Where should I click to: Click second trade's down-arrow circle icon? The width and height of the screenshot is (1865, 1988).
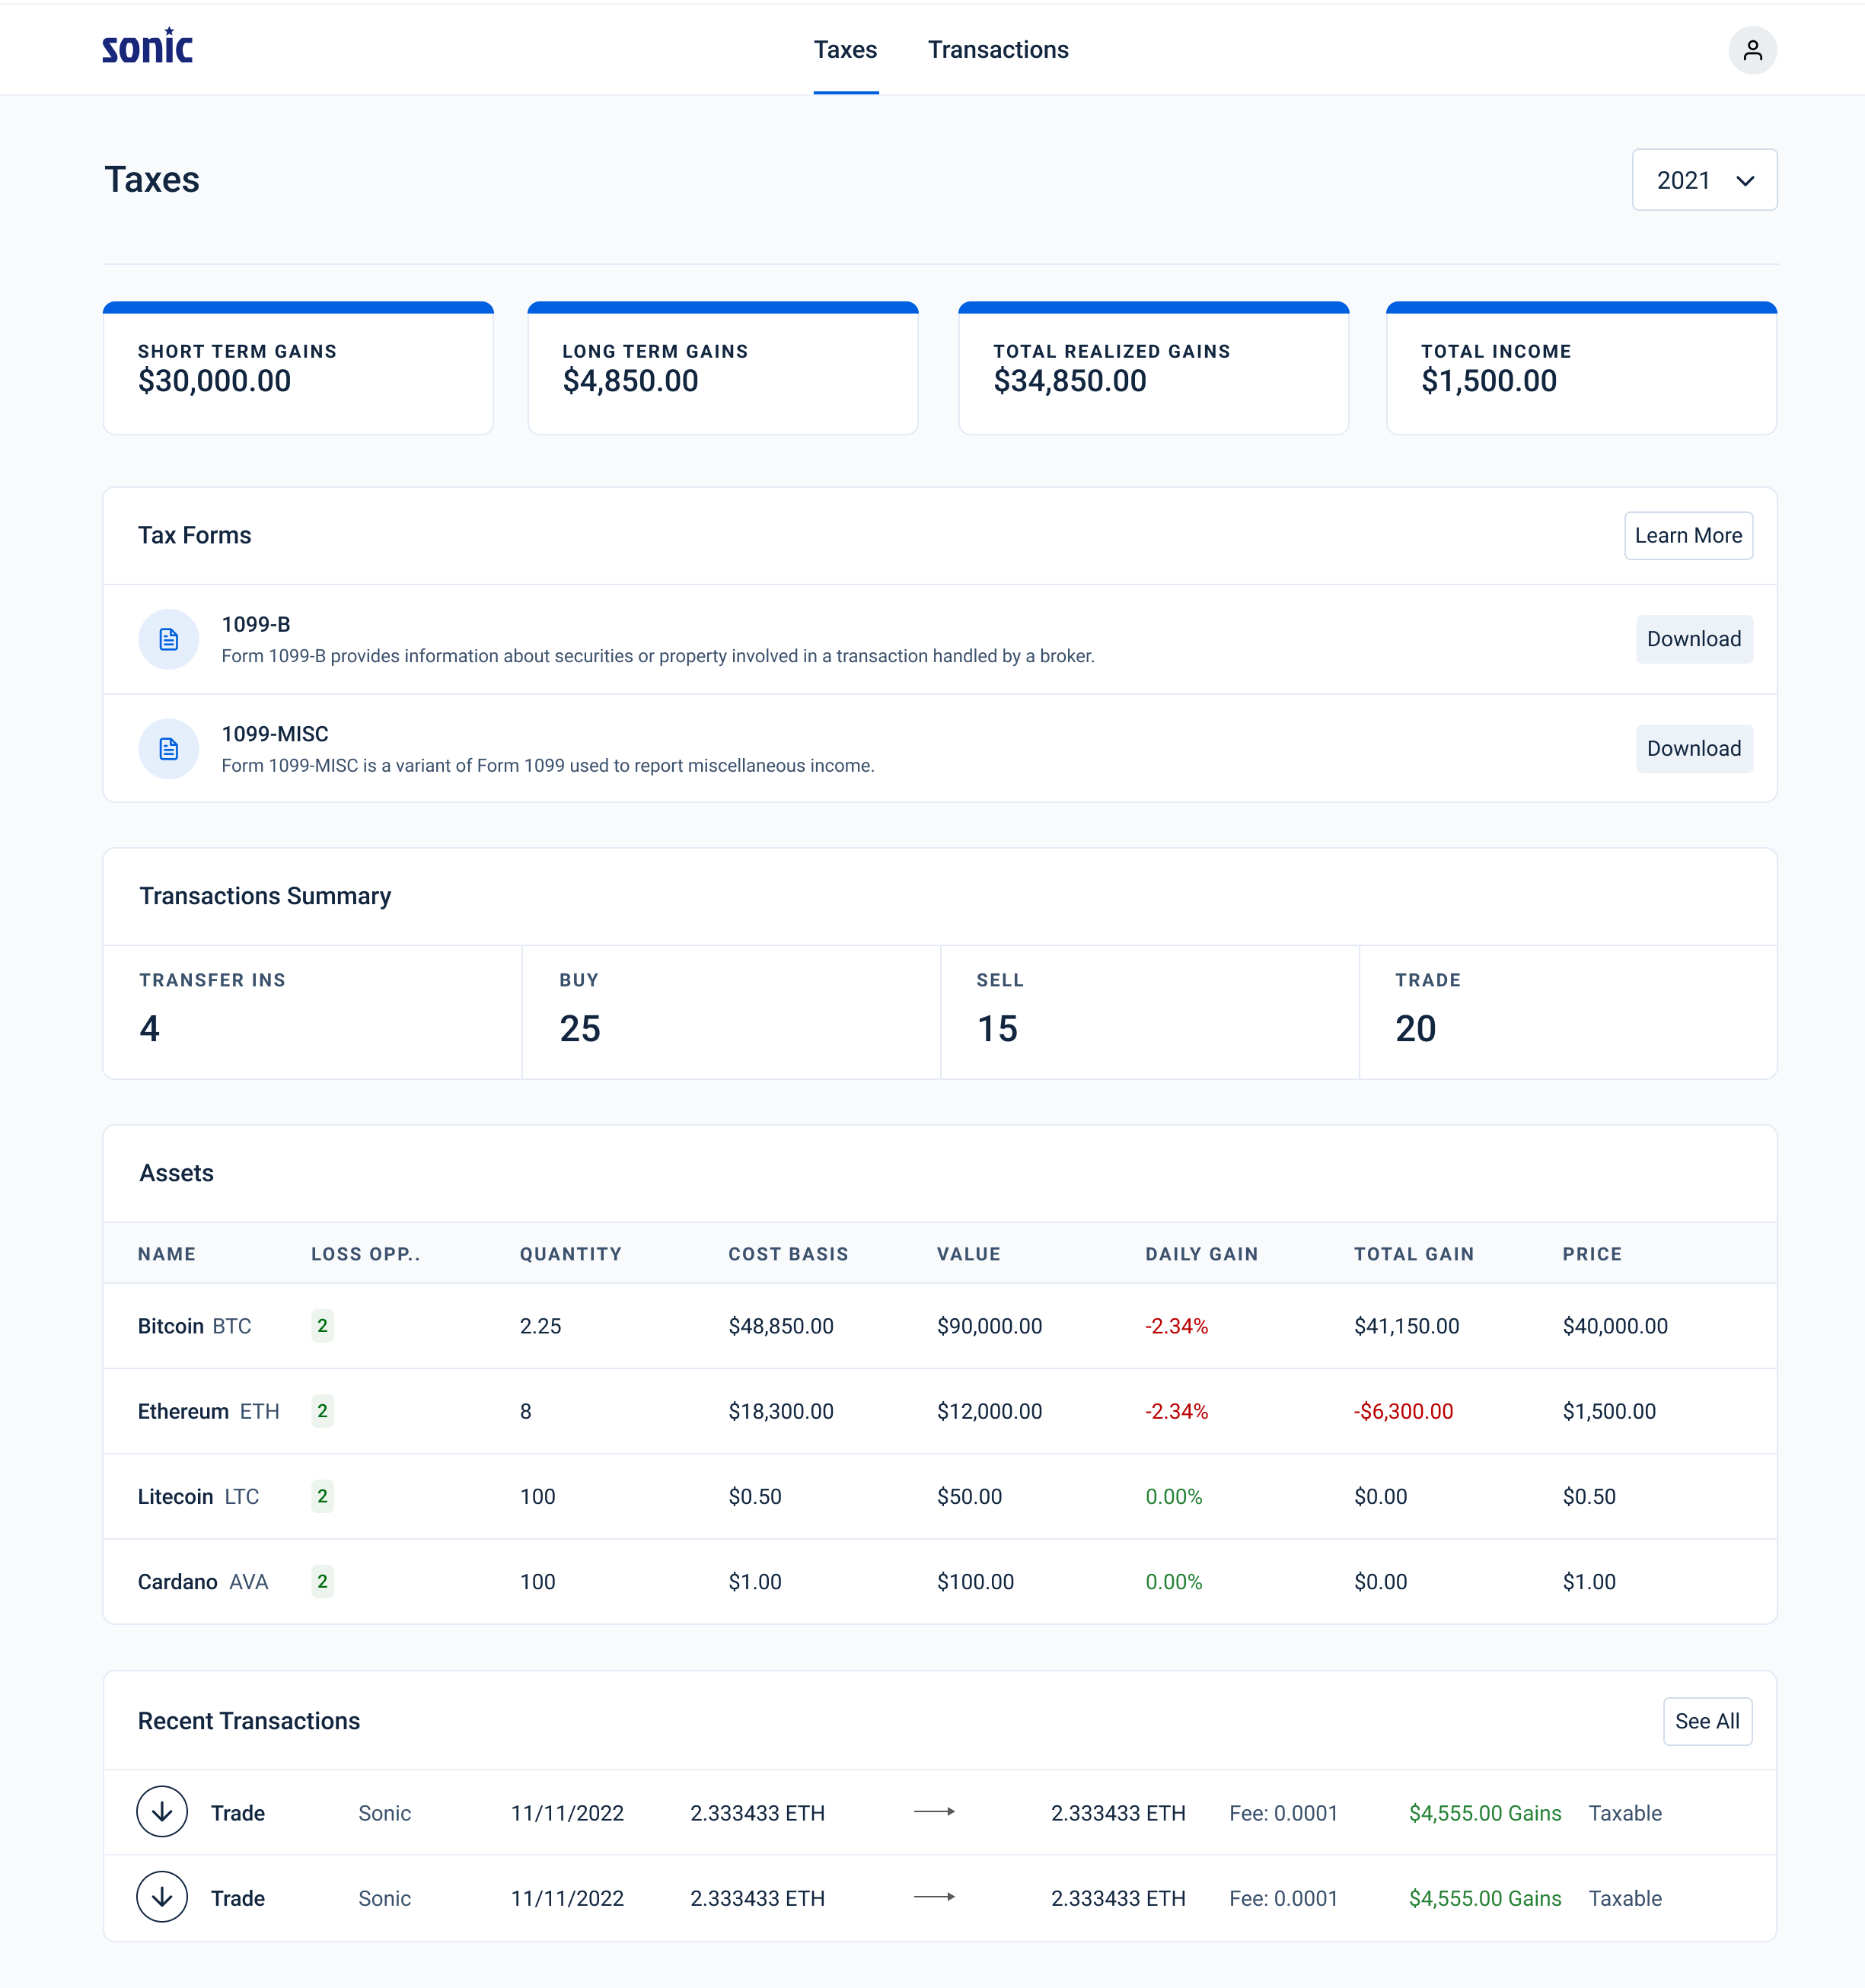[x=162, y=1896]
